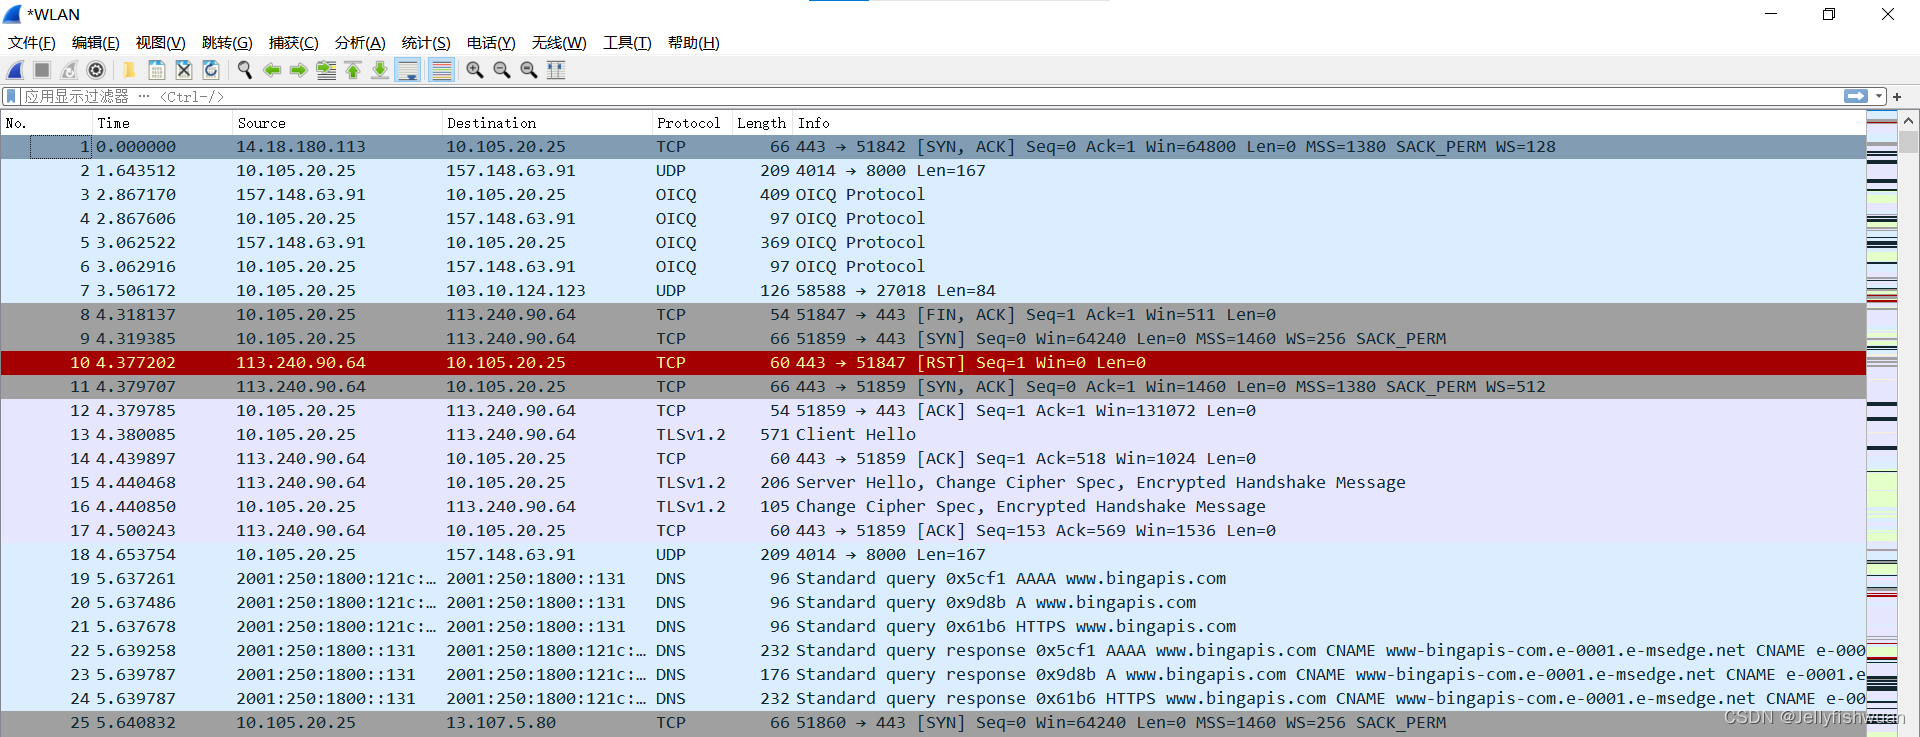
Task: Toggle packet list colorization
Action: pyautogui.click(x=441, y=70)
